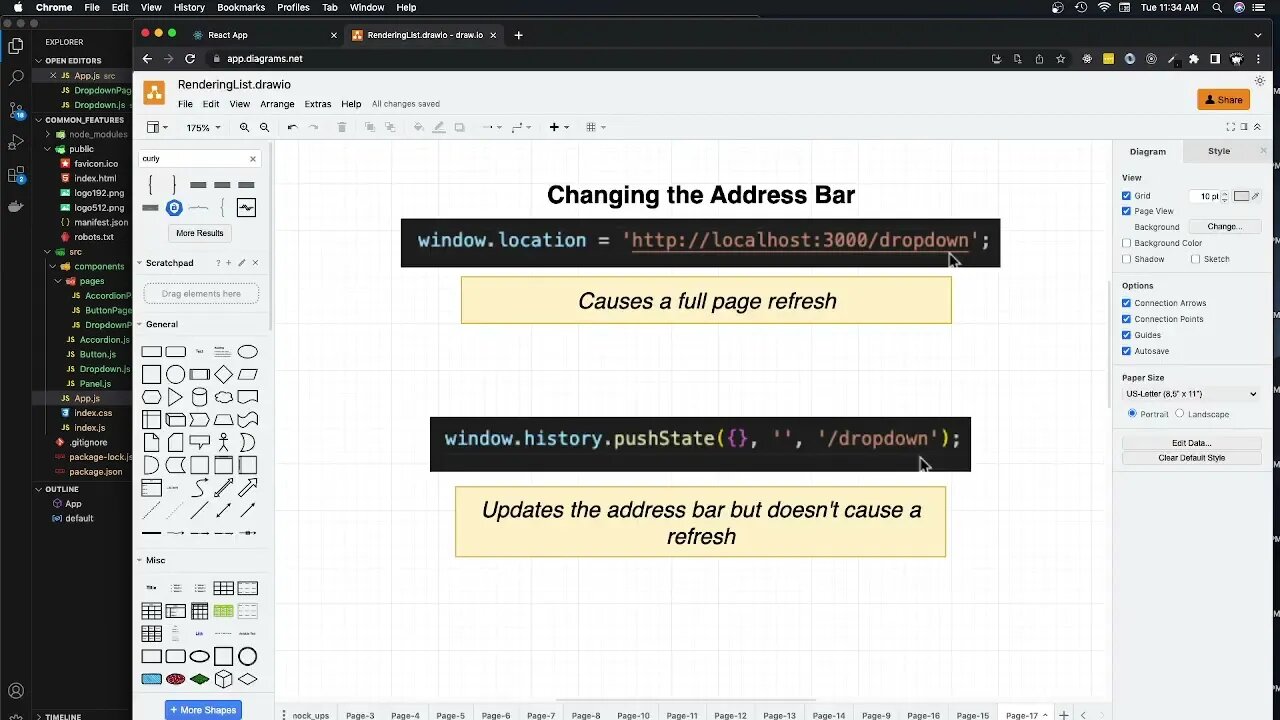Click the zoom in magnifier icon
The image size is (1280, 720).
click(244, 127)
